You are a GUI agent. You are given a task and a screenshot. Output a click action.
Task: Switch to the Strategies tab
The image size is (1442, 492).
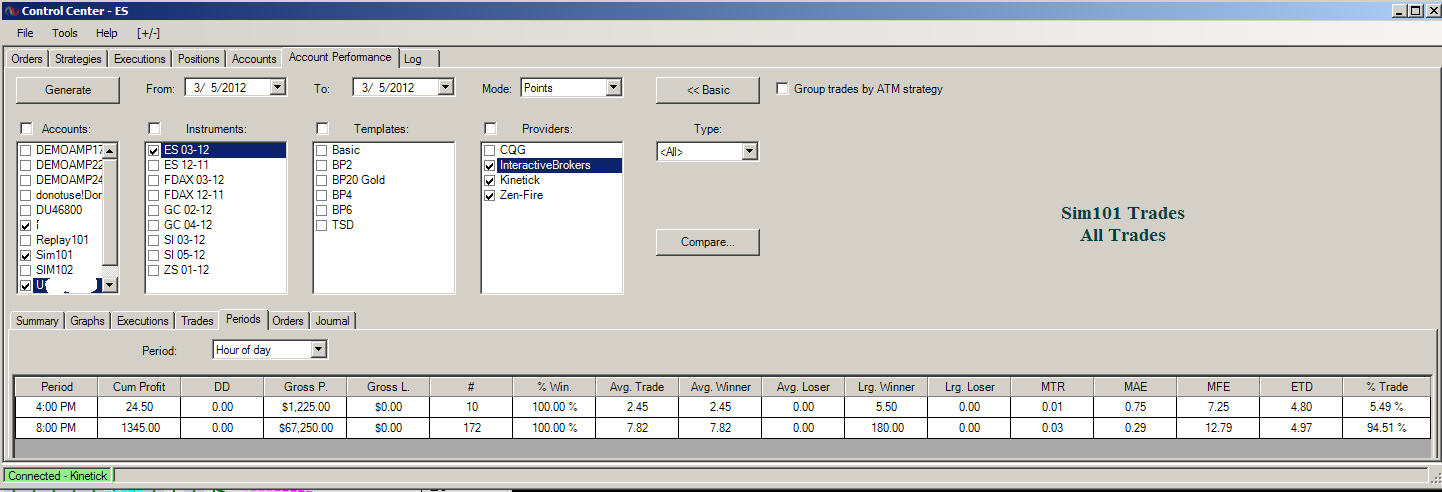78,59
